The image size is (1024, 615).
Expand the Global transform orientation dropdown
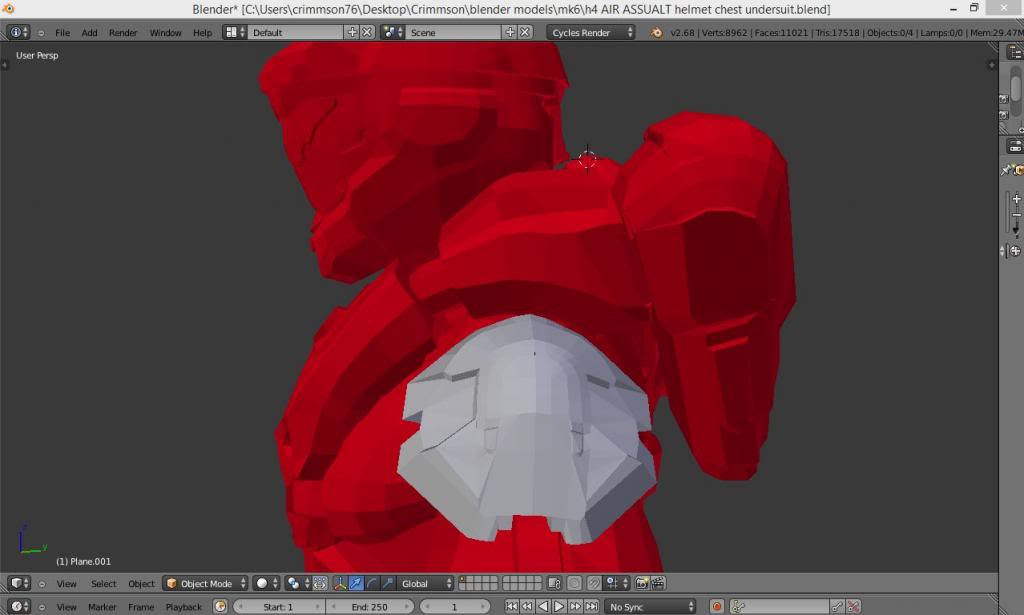(427, 583)
